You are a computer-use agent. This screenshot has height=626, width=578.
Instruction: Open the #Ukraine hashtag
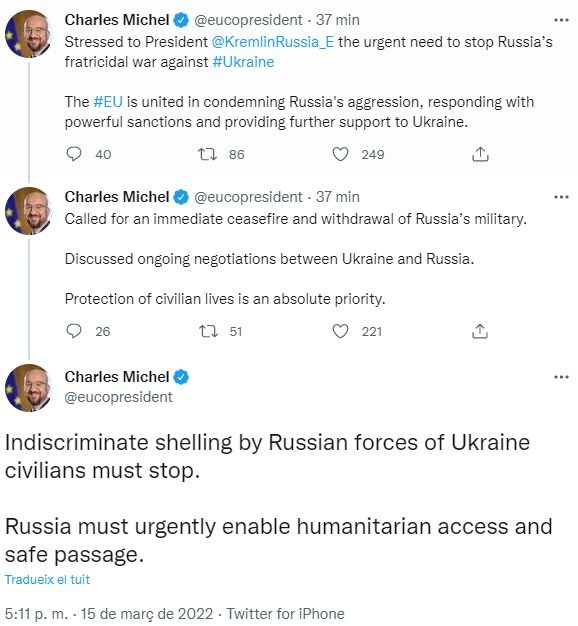(x=243, y=62)
